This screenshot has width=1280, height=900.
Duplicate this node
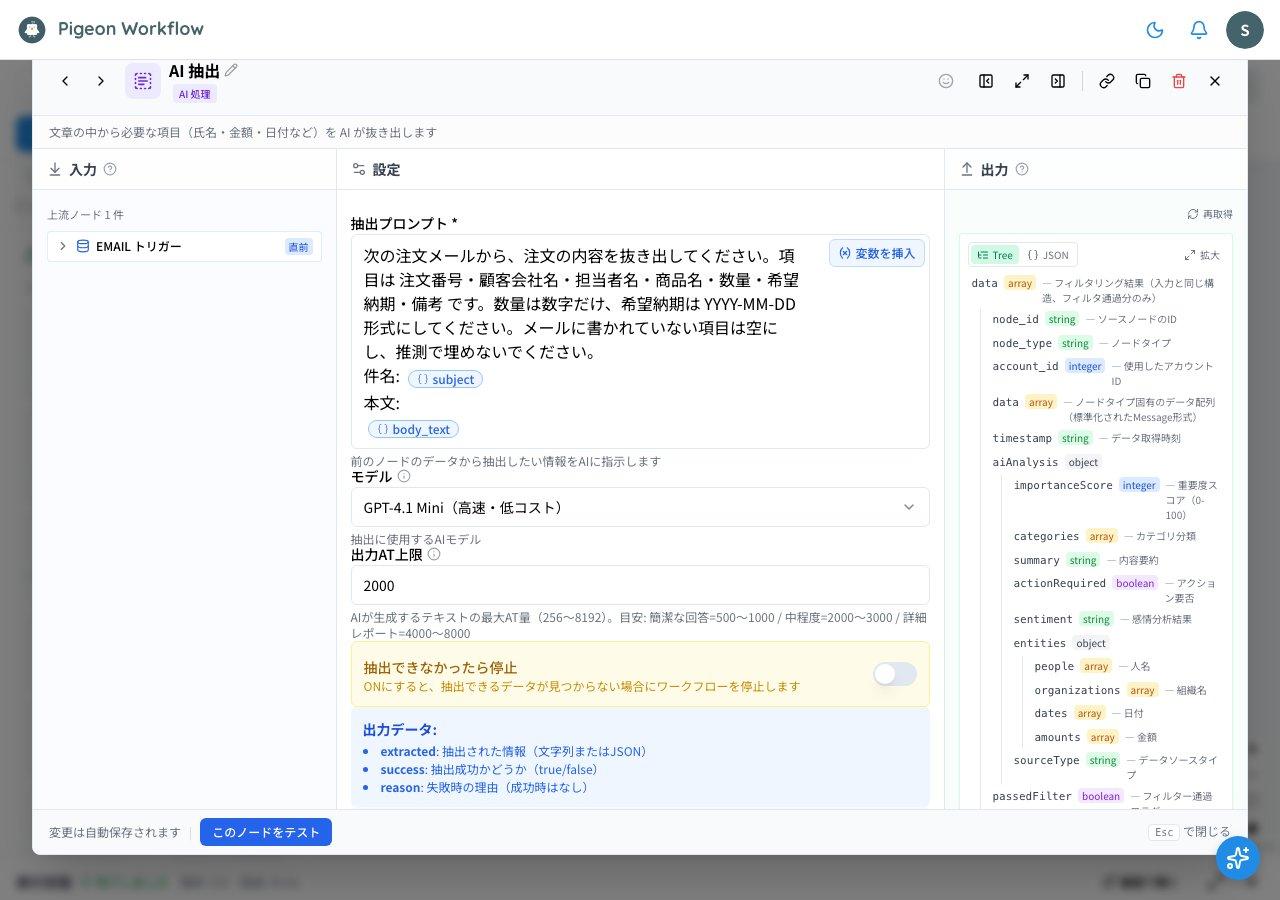[1143, 81]
